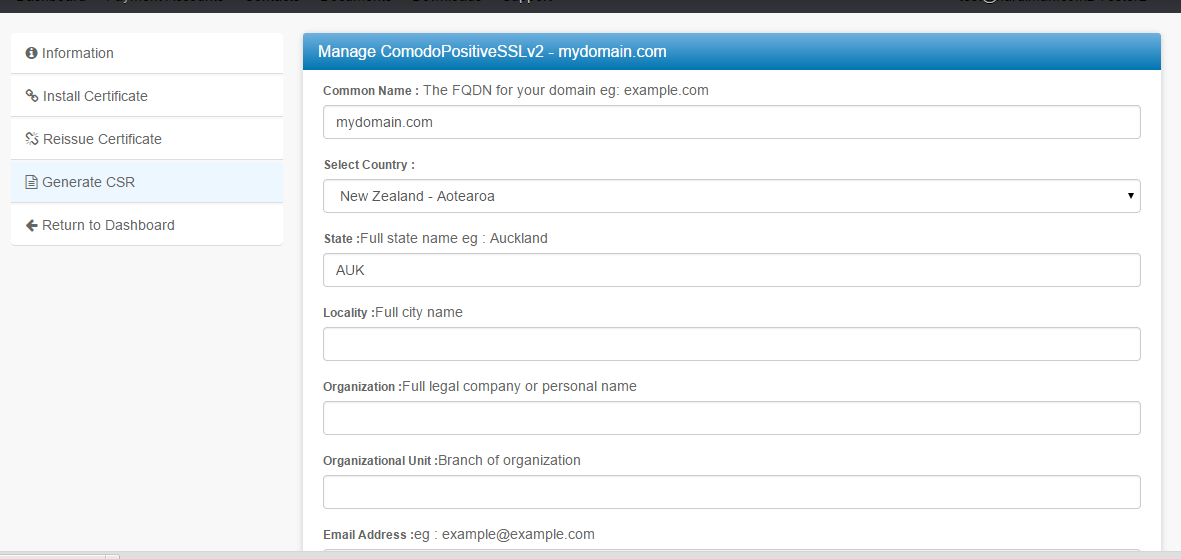Click the 'Full city name' hint text
Screen dimensions: 1181x559
[419, 312]
